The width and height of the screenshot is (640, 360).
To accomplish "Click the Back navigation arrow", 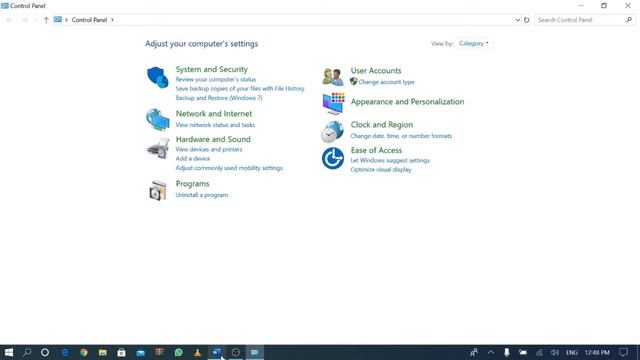I will tap(9, 20).
